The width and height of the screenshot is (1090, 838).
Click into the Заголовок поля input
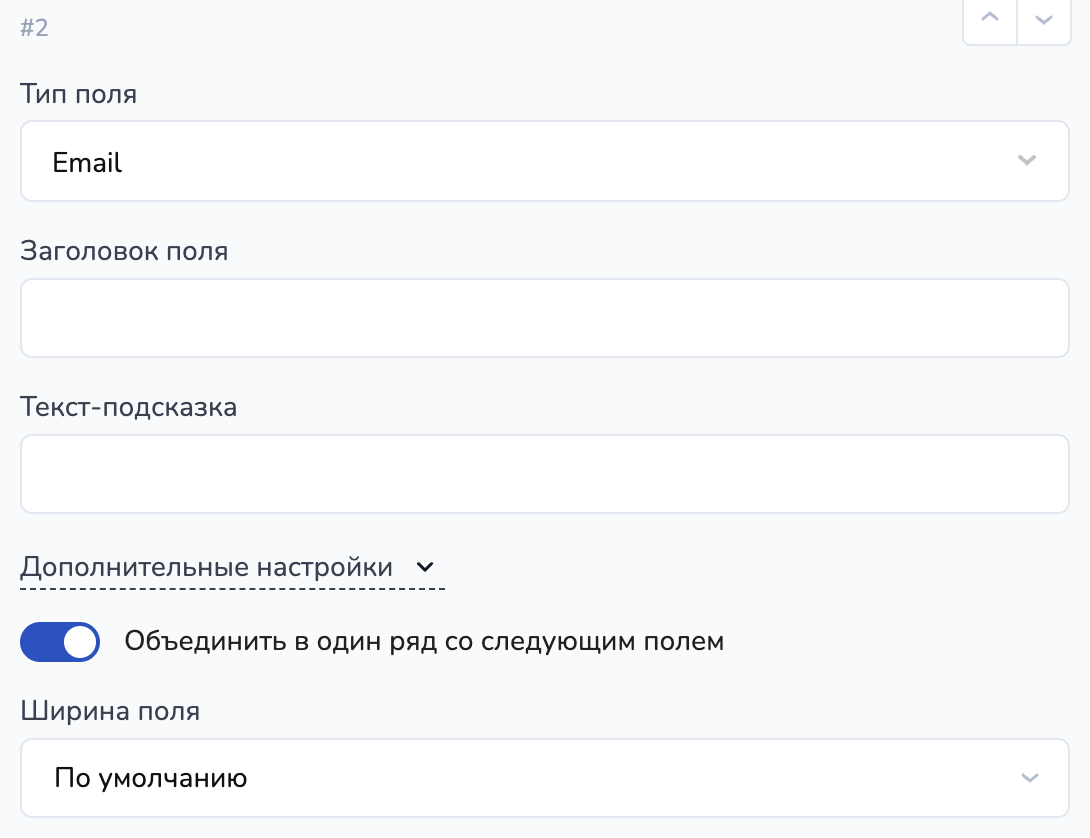[x=545, y=318]
